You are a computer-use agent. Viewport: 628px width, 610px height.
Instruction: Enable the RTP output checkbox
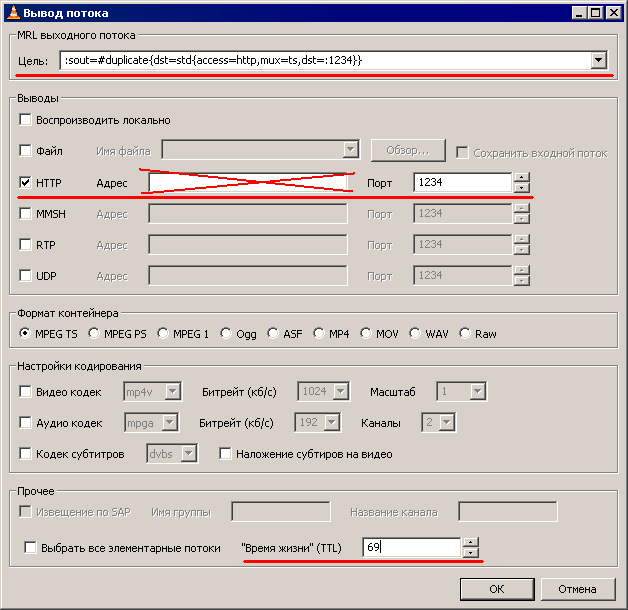pos(25,244)
